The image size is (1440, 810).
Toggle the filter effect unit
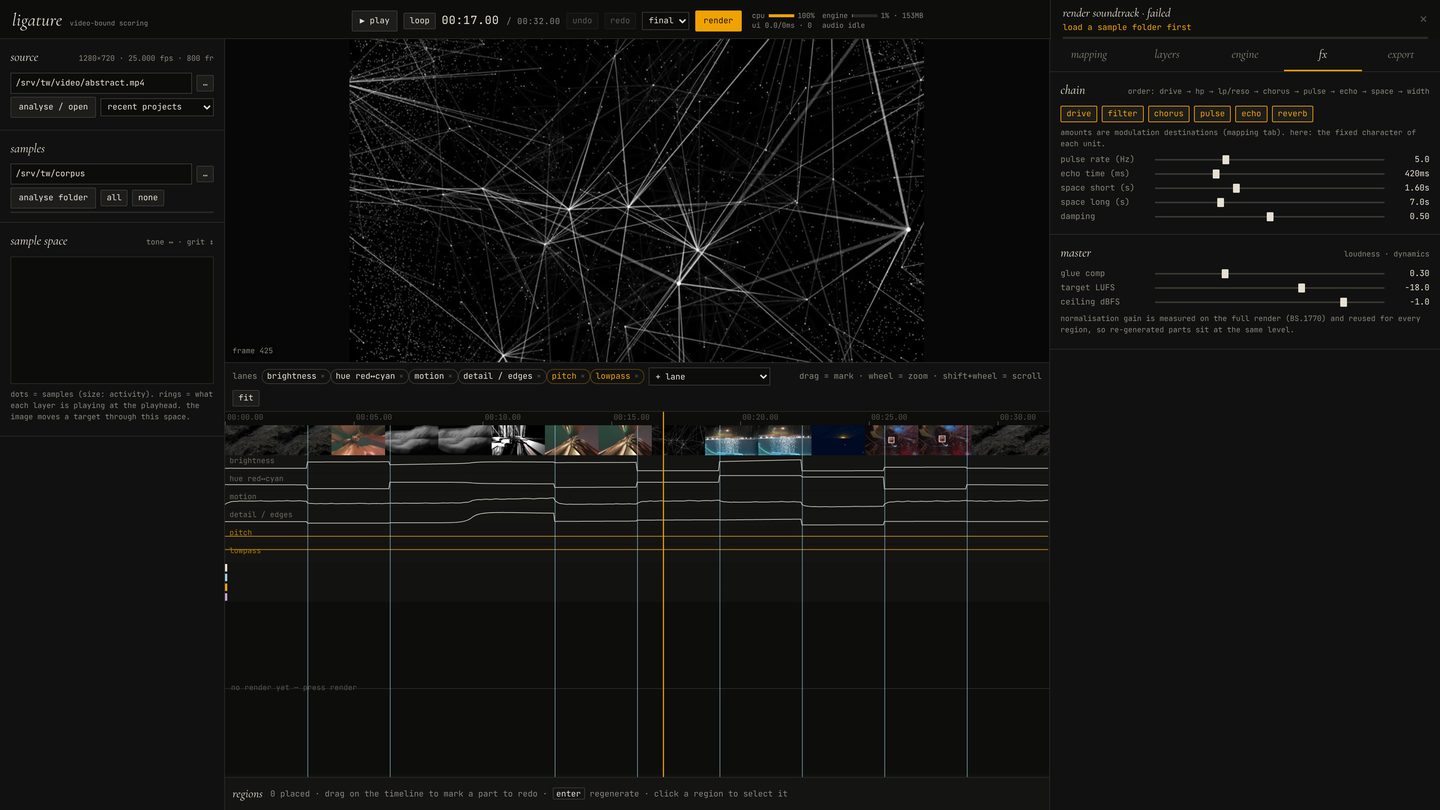(1122, 114)
